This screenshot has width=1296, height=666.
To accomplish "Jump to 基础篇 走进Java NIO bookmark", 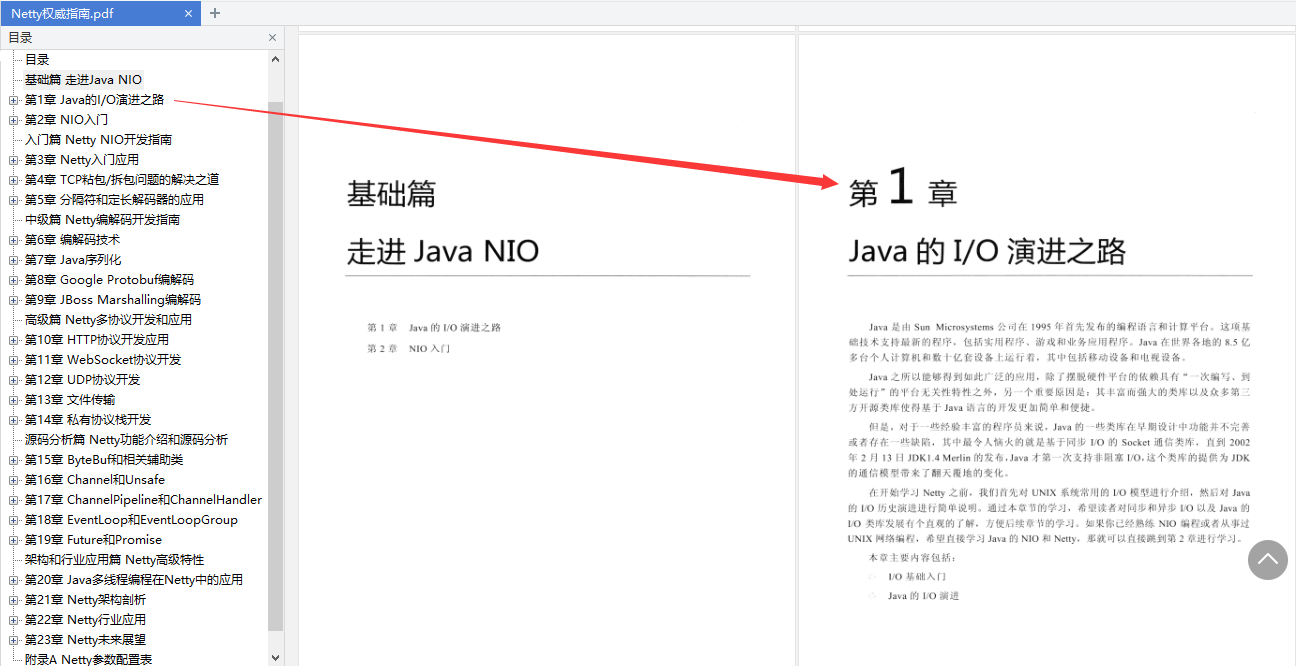I will (x=83, y=80).
